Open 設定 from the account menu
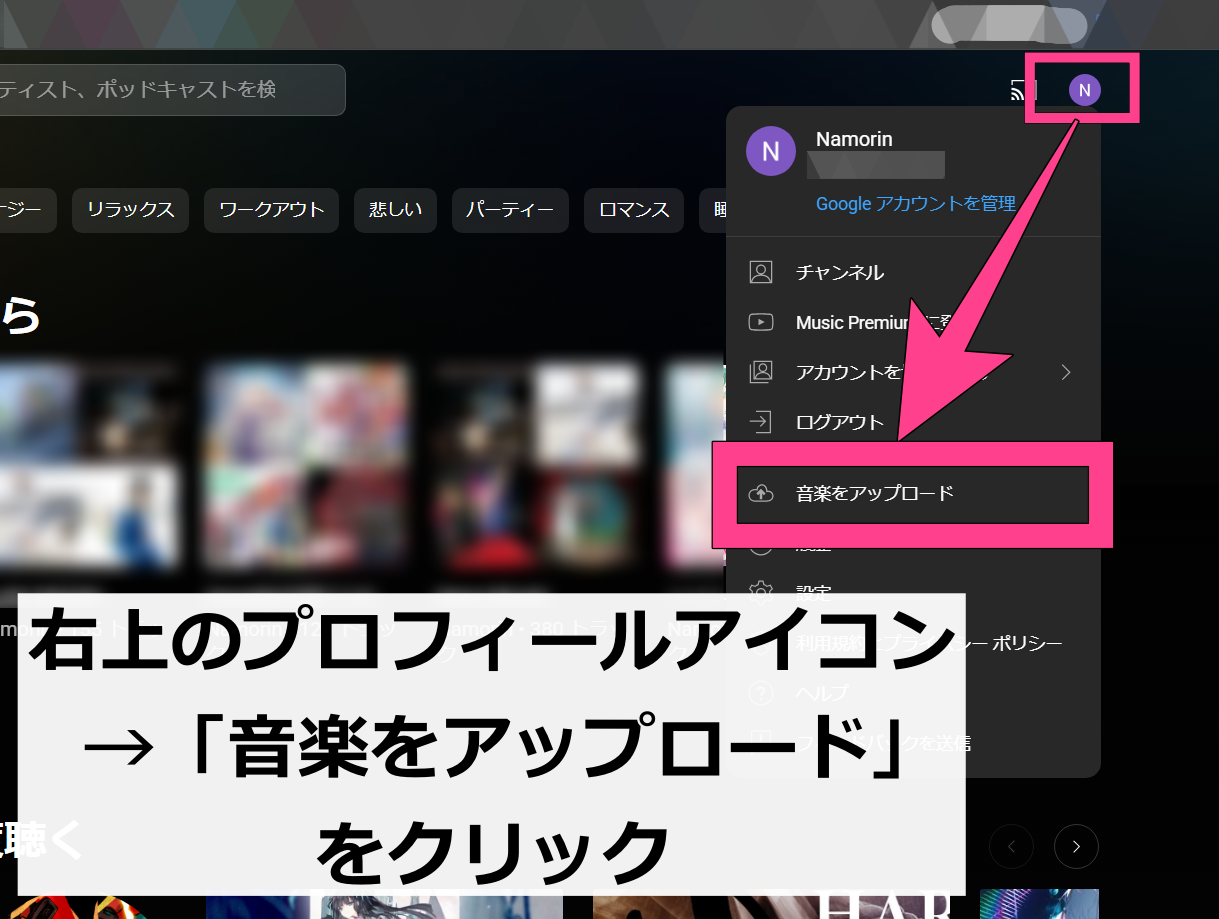The width and height of the screenshot is (1219, 919). click(x=914, y=592)
